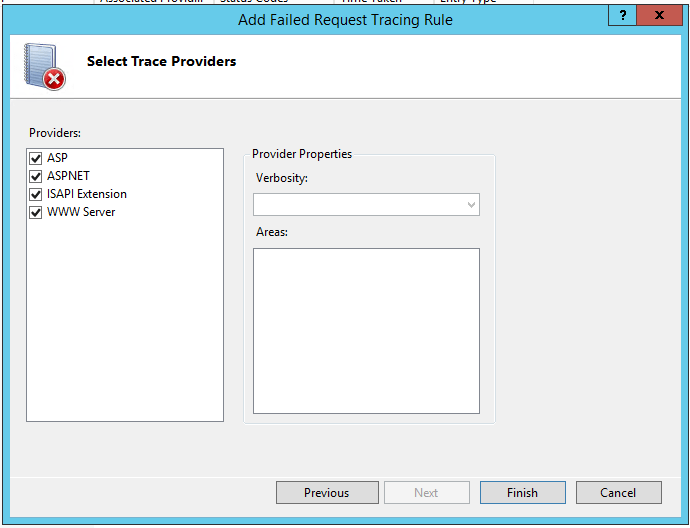Click the help question mark button
The image size is (690, 528).
point(623,15)
